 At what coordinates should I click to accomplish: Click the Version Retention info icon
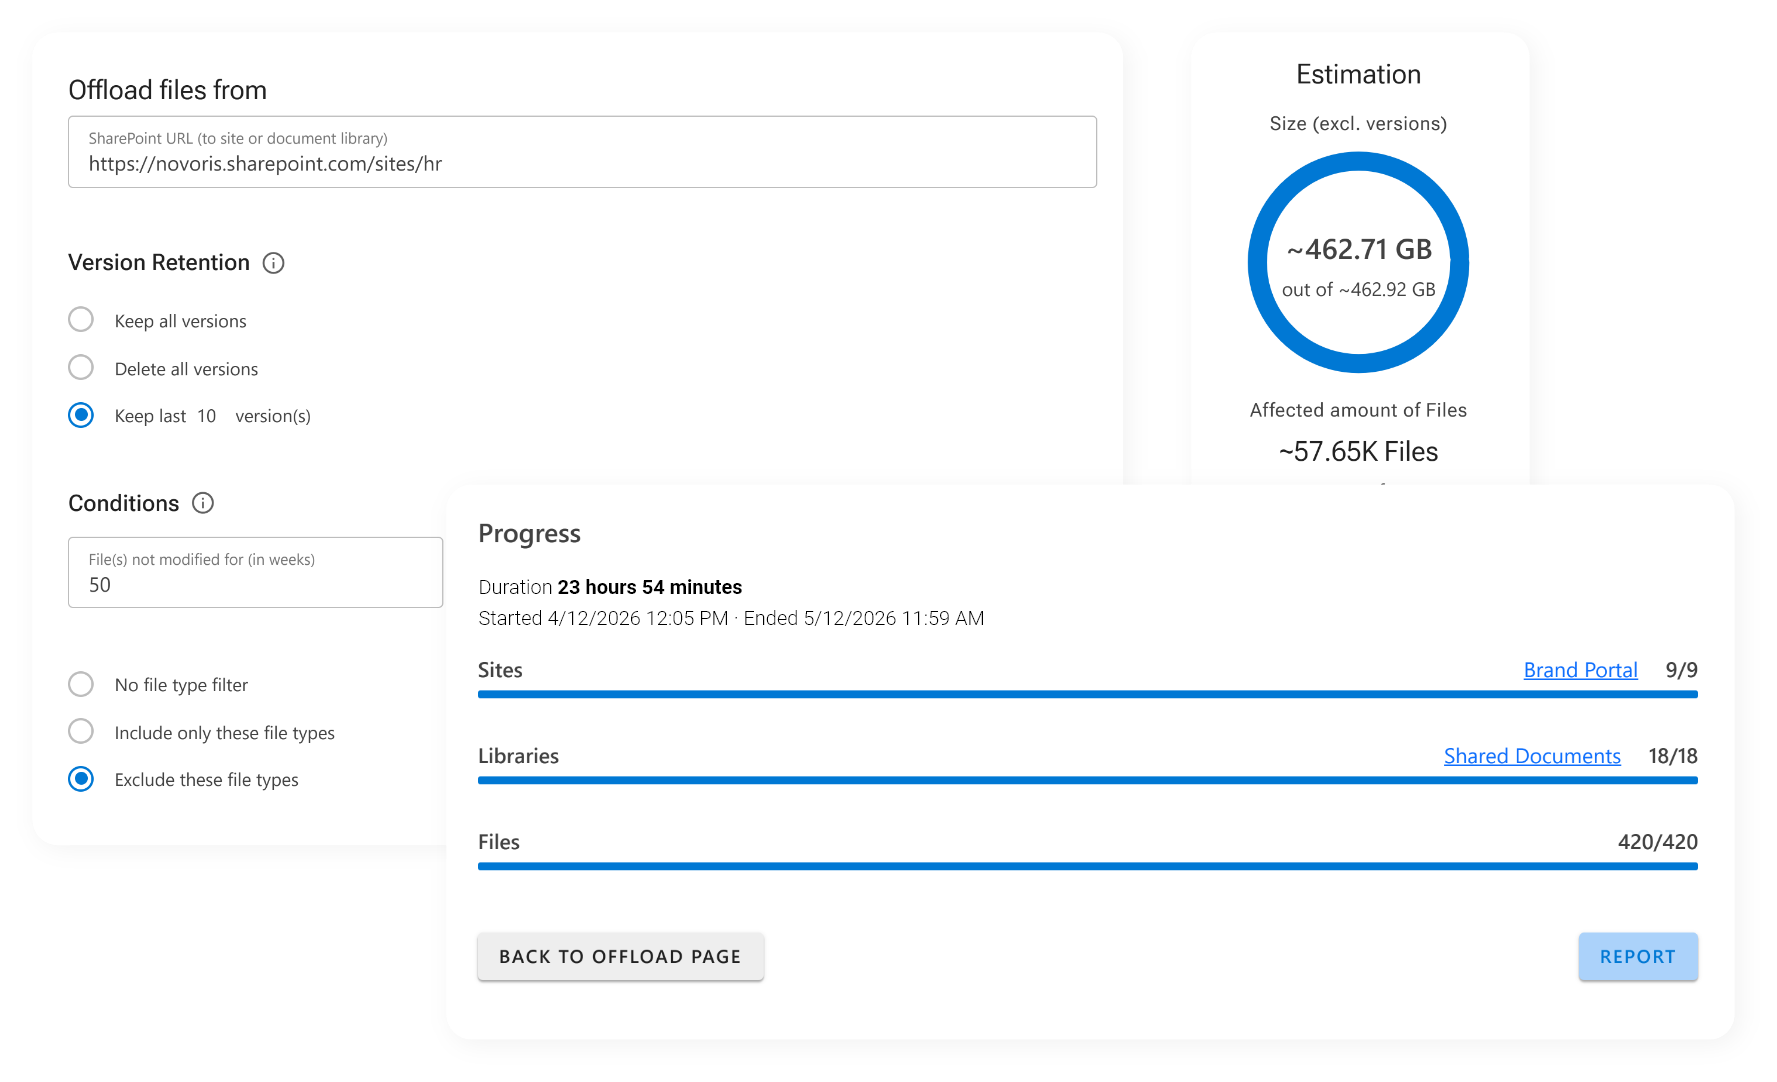[x=273, y=263]
